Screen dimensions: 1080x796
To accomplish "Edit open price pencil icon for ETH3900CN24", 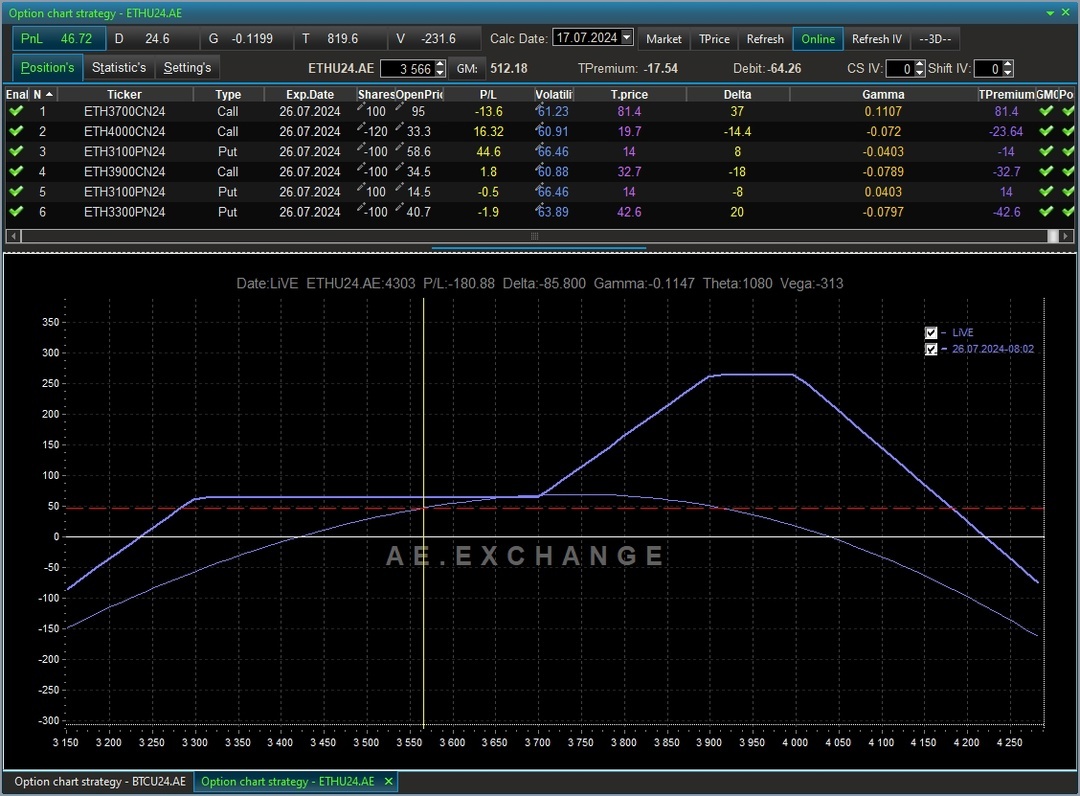I will coord(399,168).
